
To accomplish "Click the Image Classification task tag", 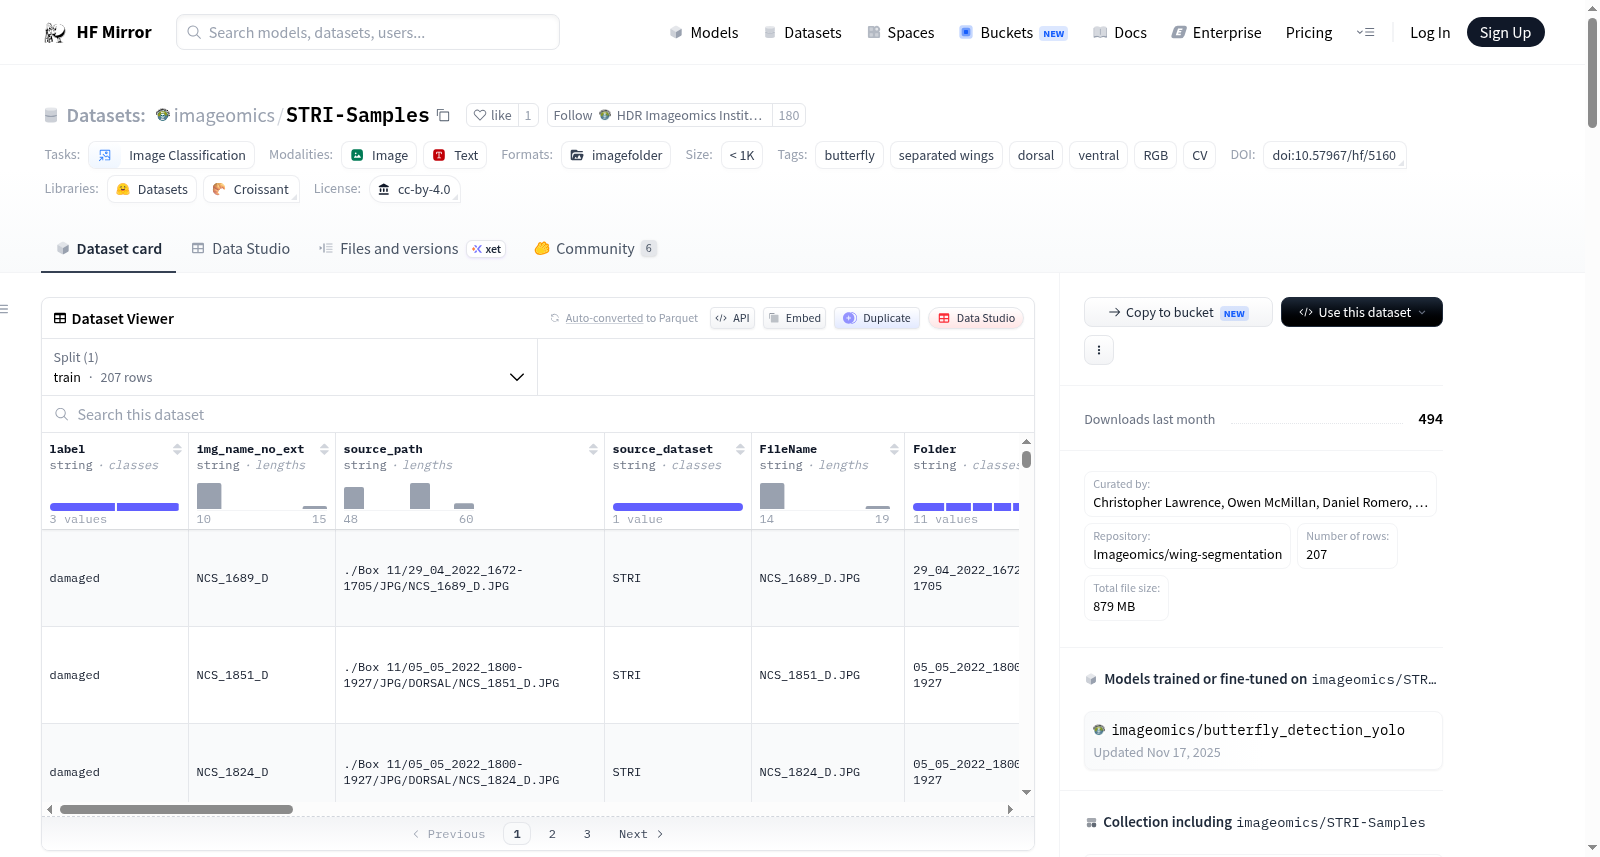I will (x=172, y=155).
